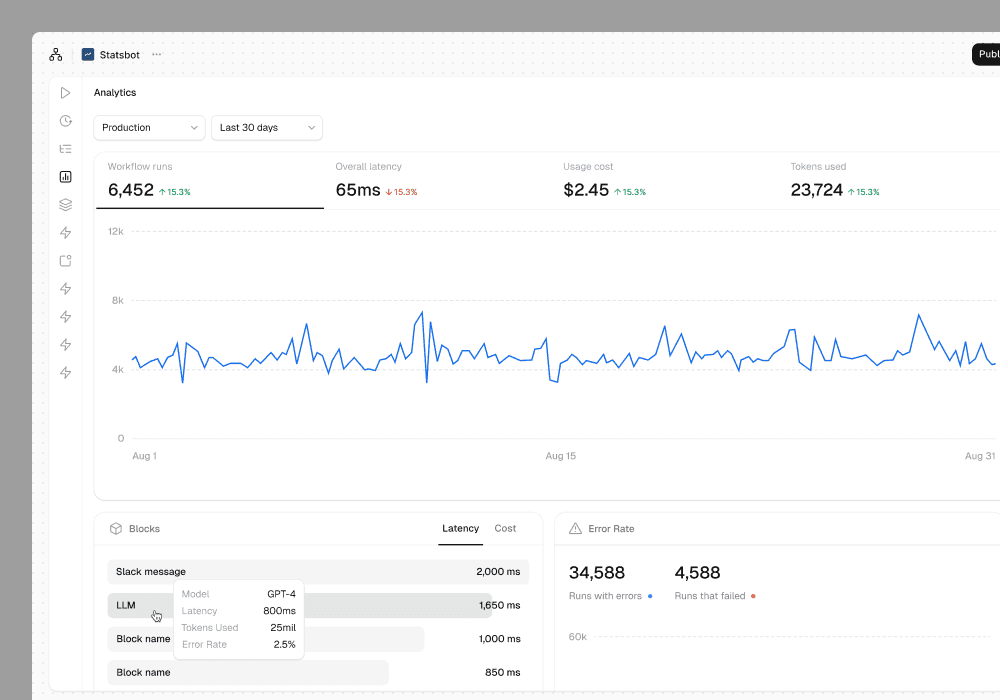This screenshot has height=700, width=1000.
Task: Click the stacked layers sidebar icon
Action: point(66,205)
